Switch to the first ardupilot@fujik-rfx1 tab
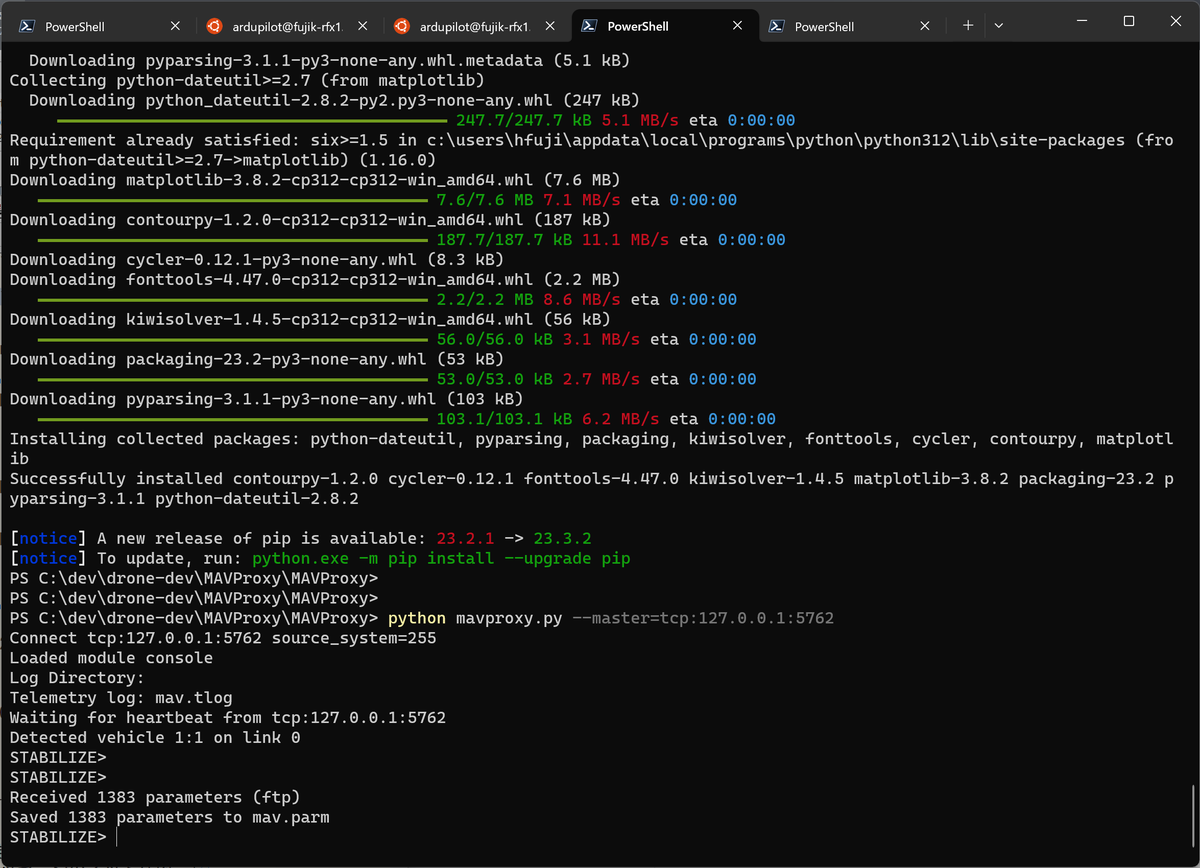The width and height of the screenshot is (1200, 868). (x=287, y=27)
